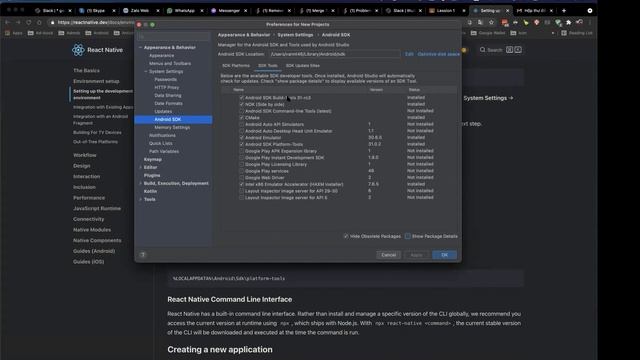The height and width of the screenshot is (360, 640).
Task: Select Memory Settings in settings tree
Action: 172,127
